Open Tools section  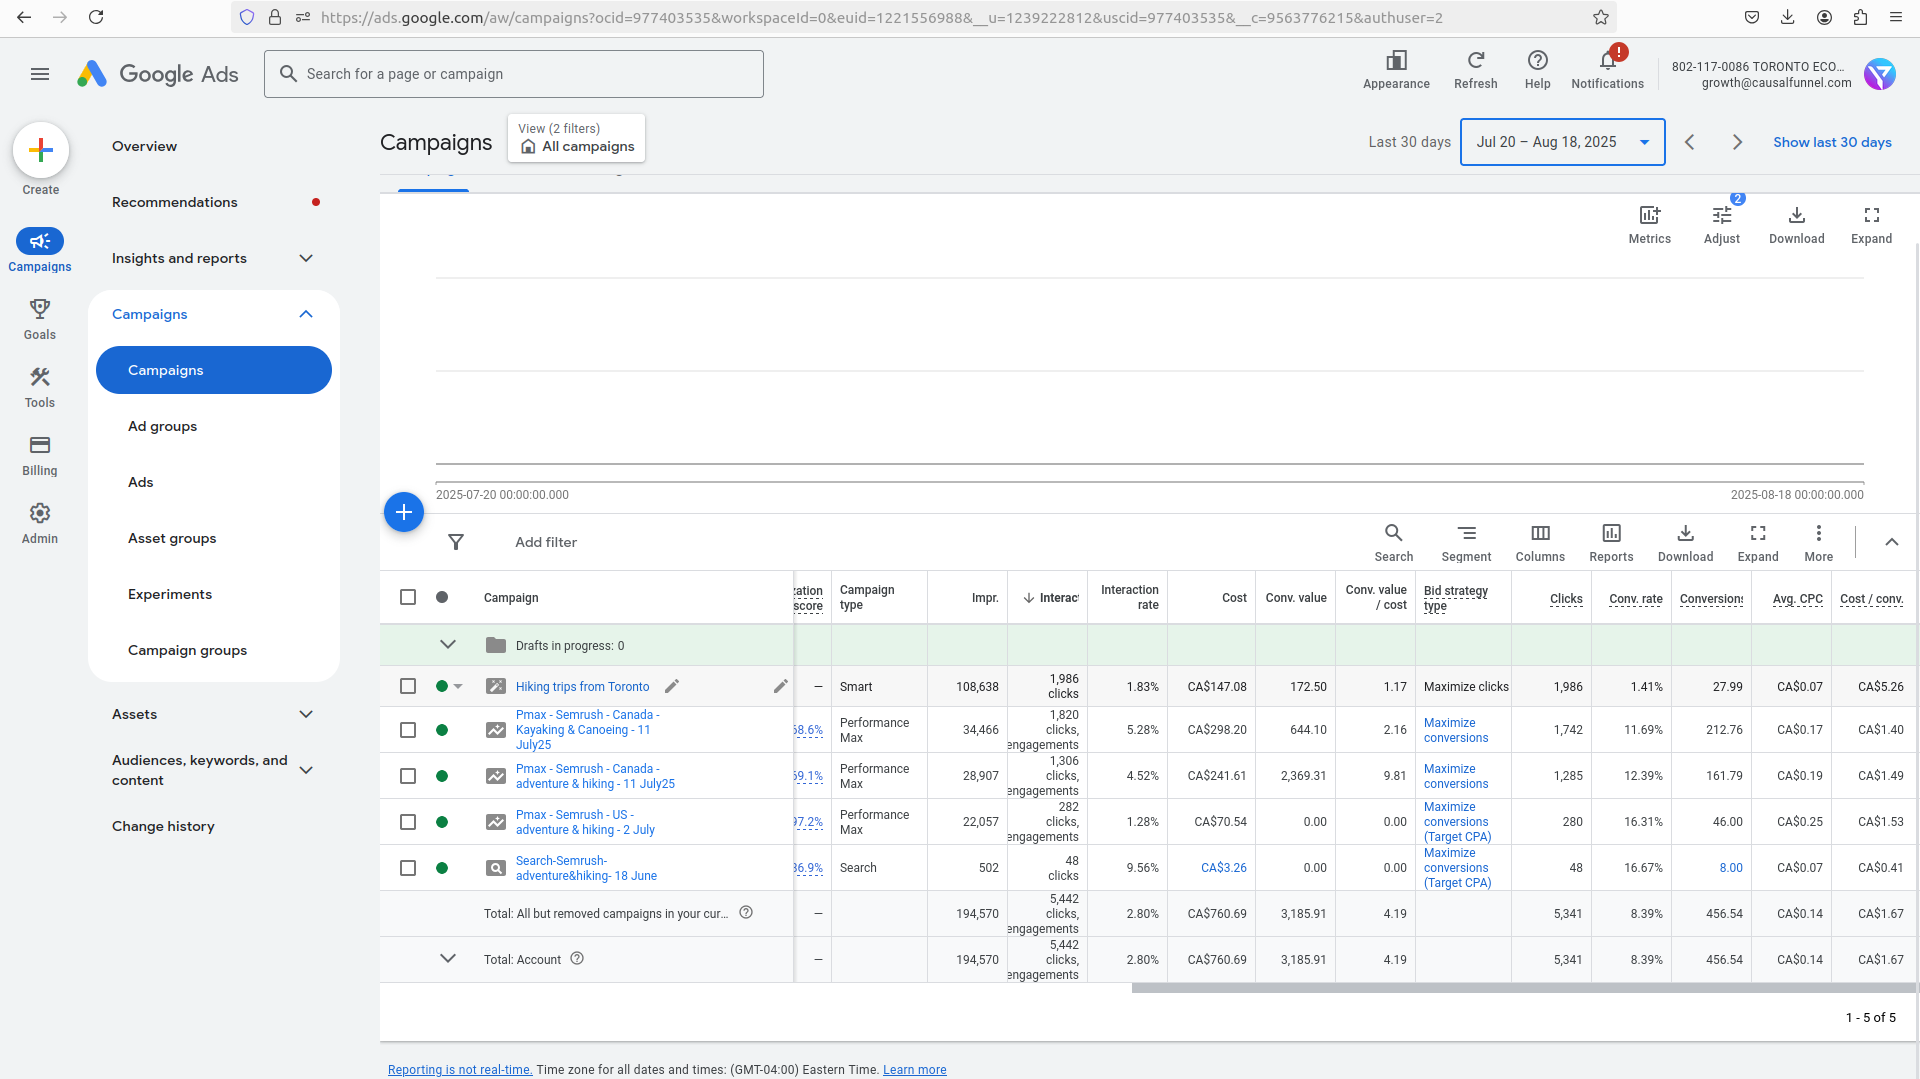pos(40,387)
